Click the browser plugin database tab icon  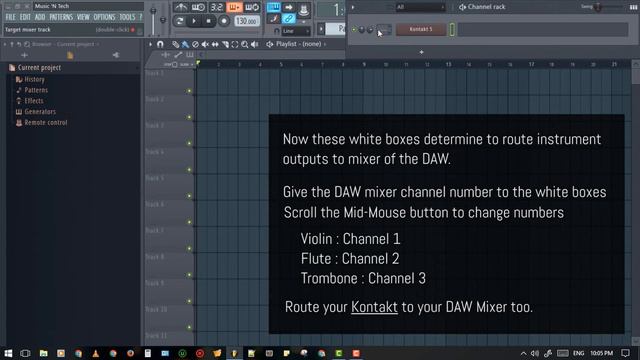(116, 55)
